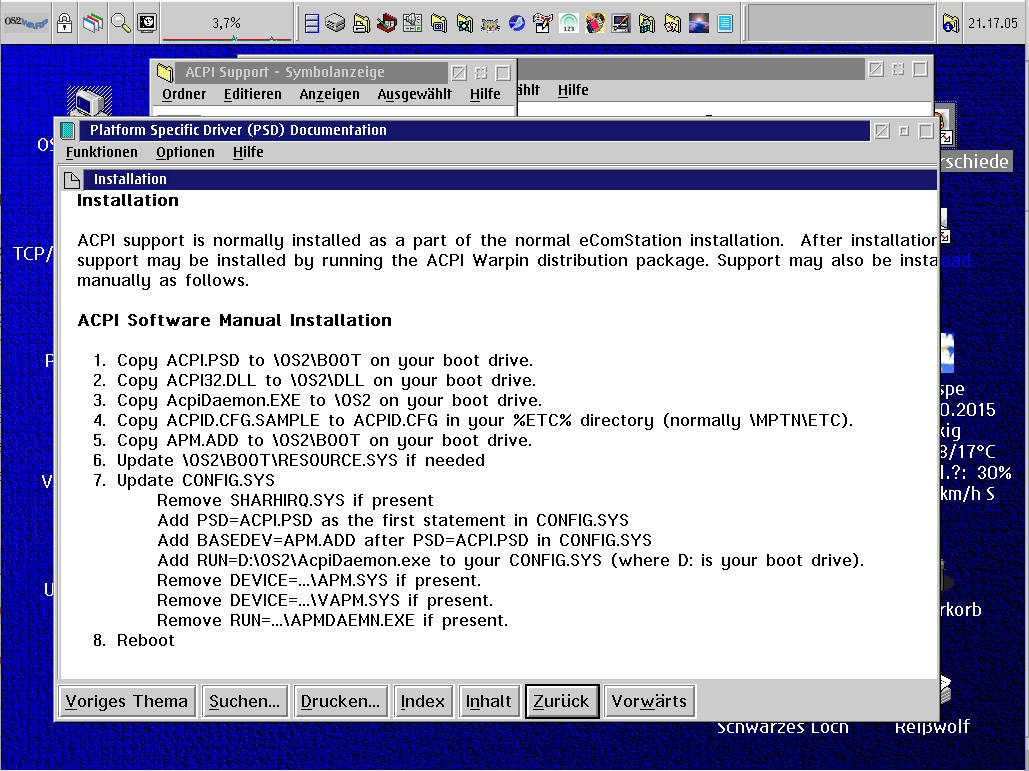1029x771 pixels.
Task: Open the window list icon
Action: [x=93, y=23]
